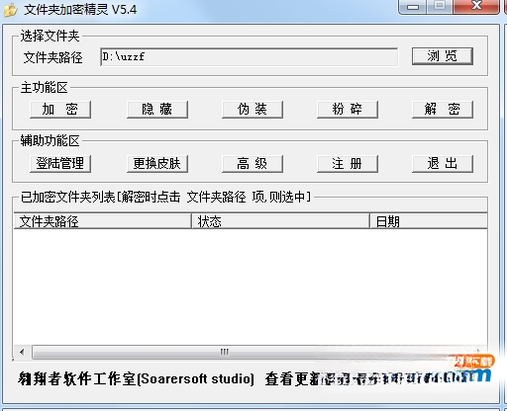Click the 状态 column header
Viewport: 507px width, 411px height.
[280, 221]
